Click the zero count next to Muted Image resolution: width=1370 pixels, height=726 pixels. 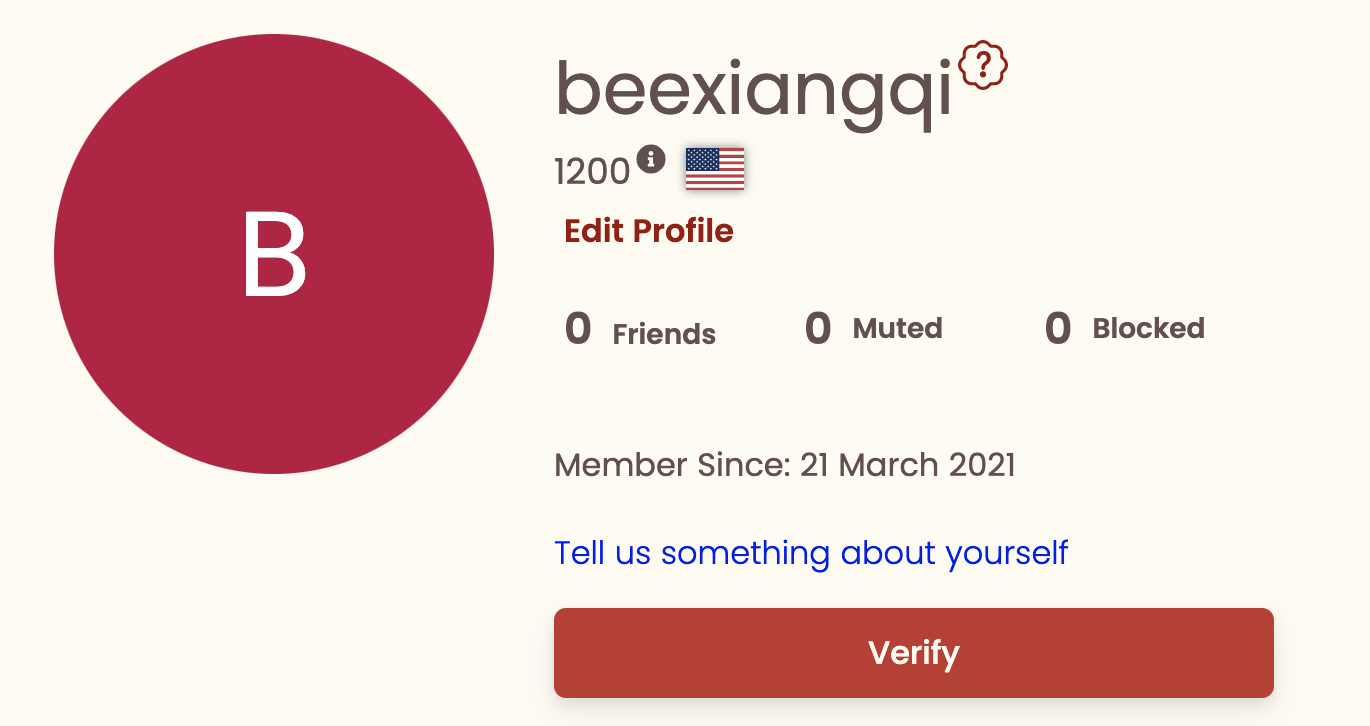coord(818,329)
